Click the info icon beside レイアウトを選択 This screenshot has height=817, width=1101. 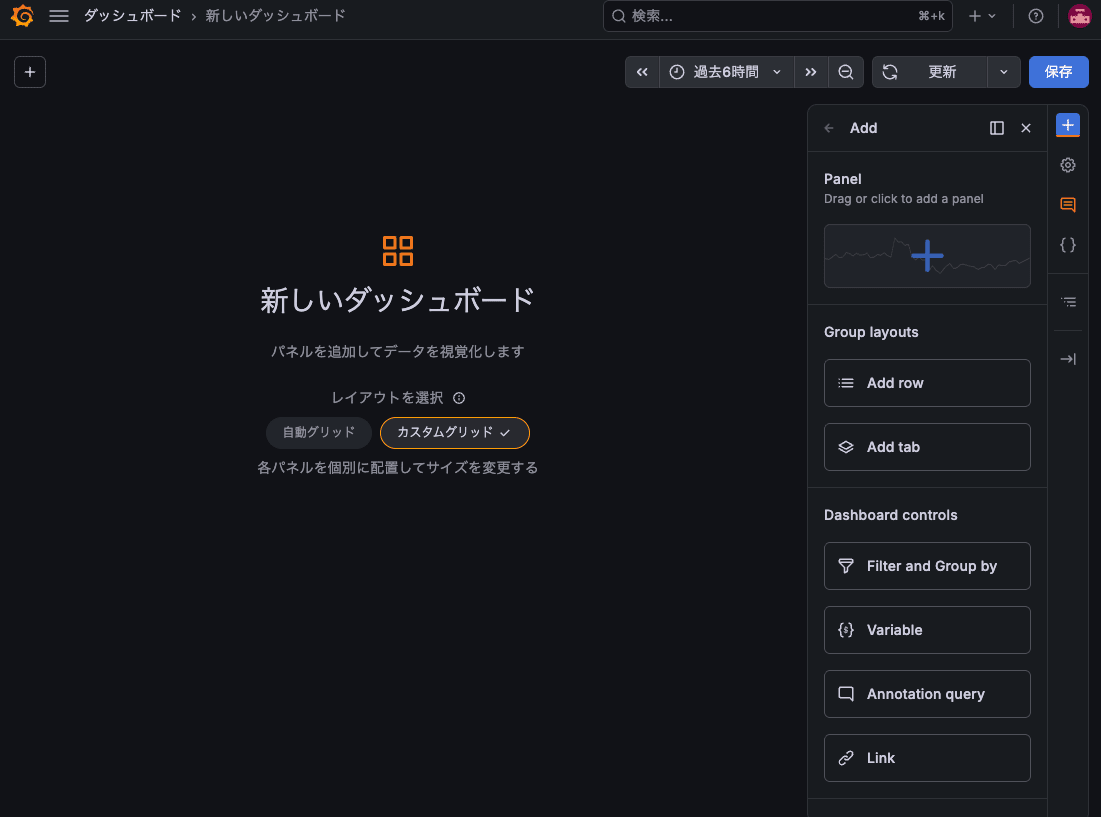(x=459, y=398)
